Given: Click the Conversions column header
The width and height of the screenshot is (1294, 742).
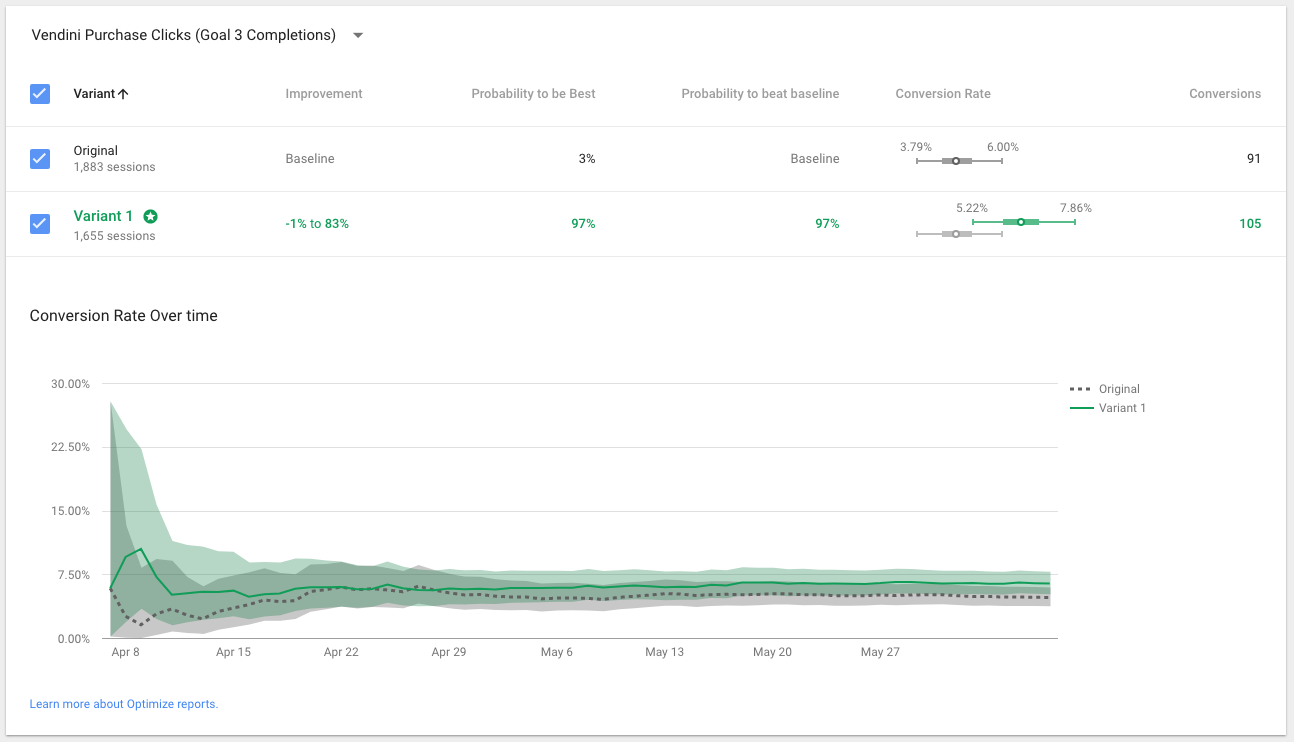Looking at the screenshot, I should pyautogui.click(x=1225, y=94).
